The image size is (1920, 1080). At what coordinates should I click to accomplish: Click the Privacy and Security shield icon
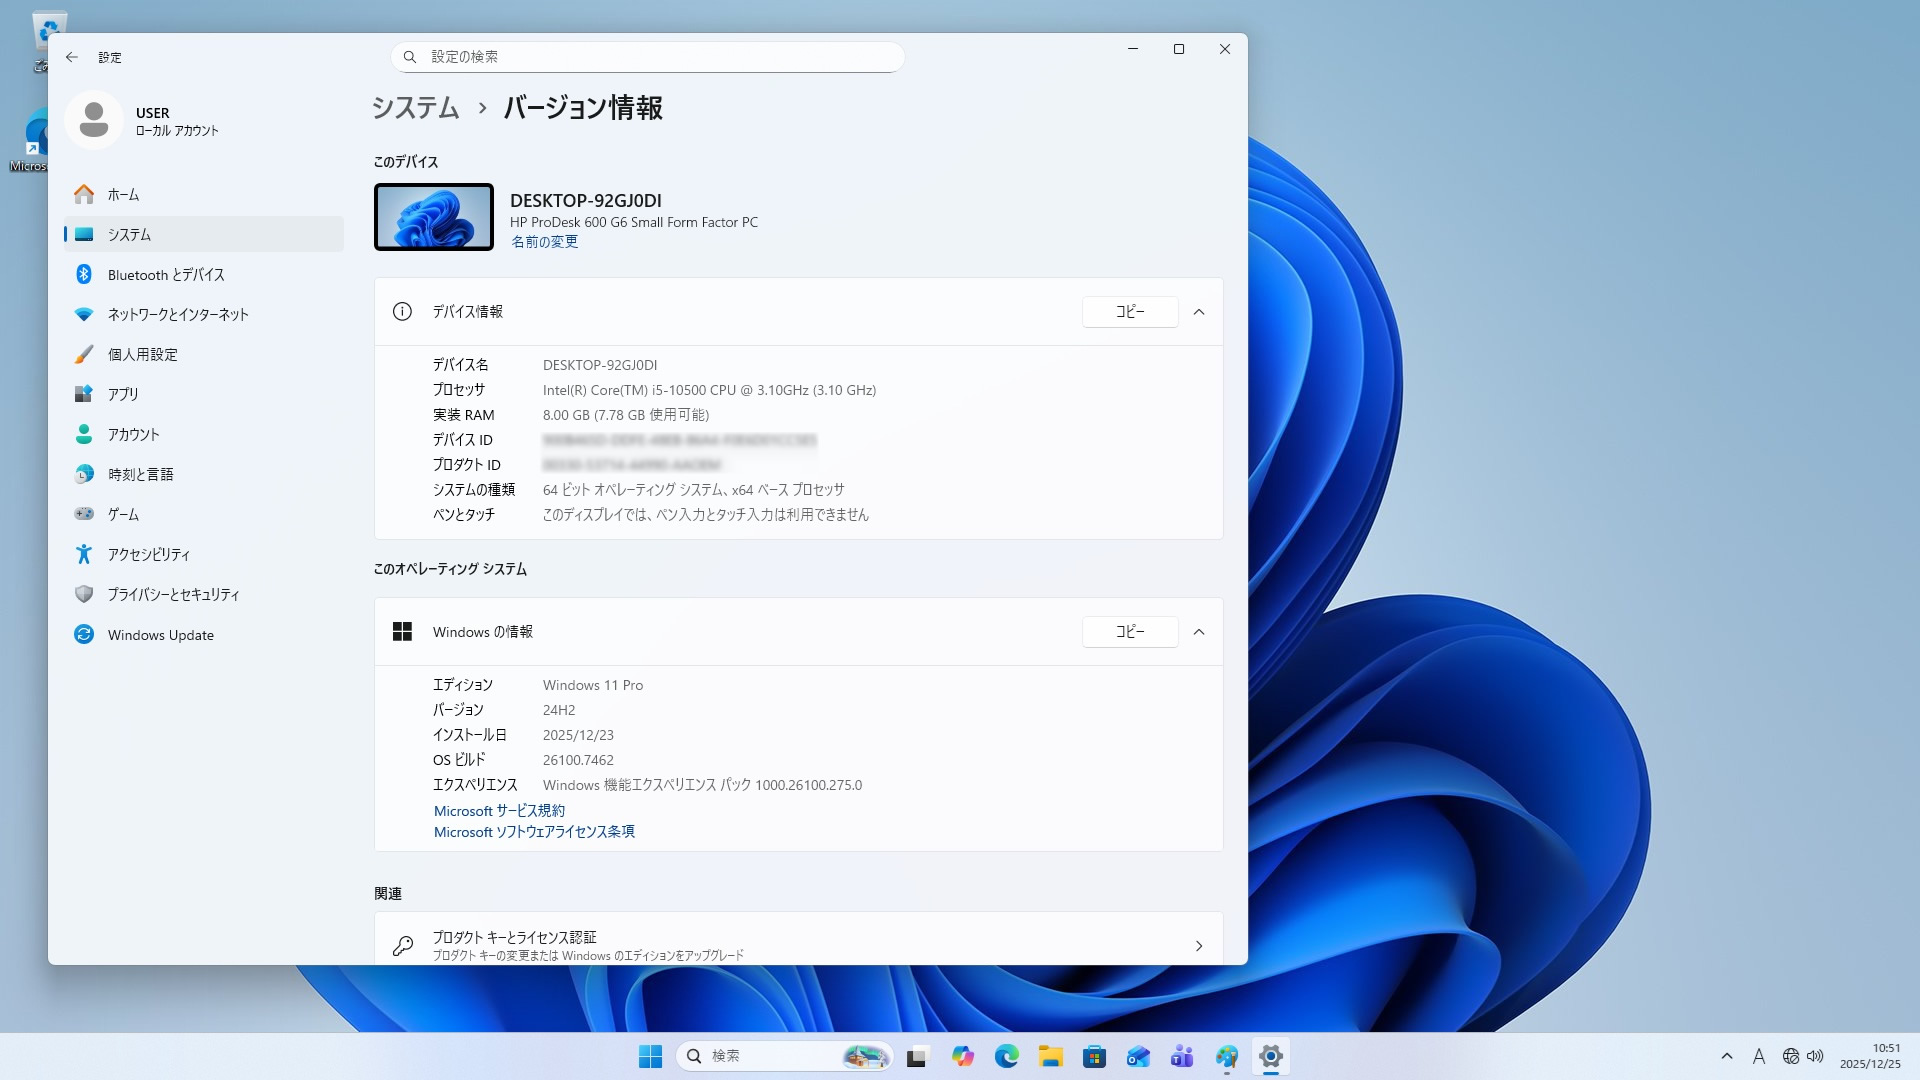tap(84, 594)
